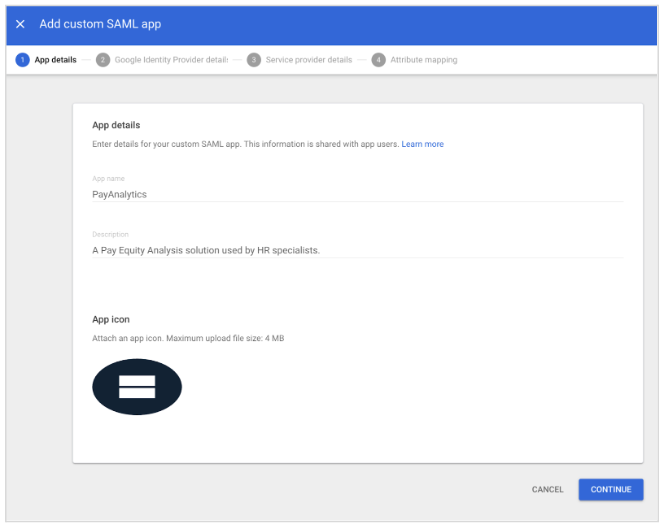Select the App details step label
Screen dimensions: 665x525
point(55,60)
